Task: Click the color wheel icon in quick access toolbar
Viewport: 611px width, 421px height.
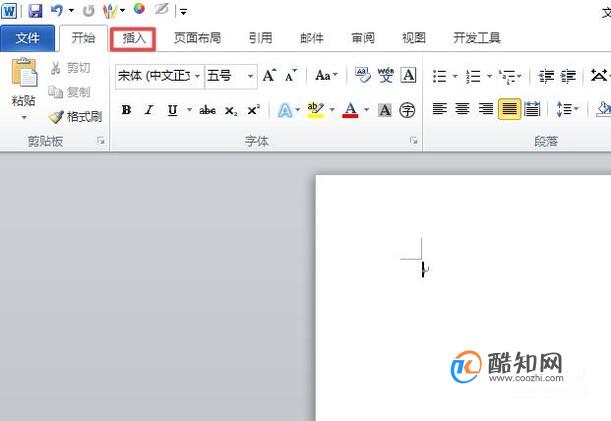Action: pos(139,9)
